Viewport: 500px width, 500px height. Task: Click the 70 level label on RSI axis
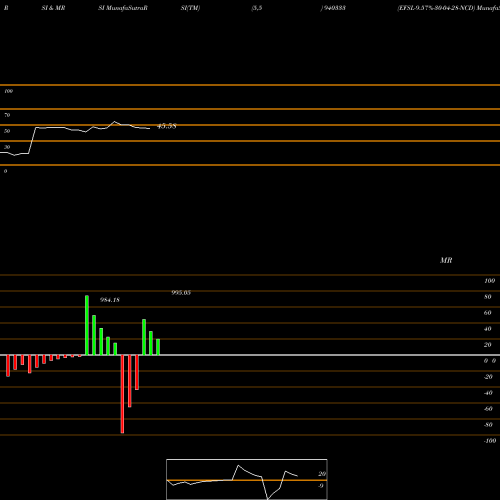tap(7, 115)
